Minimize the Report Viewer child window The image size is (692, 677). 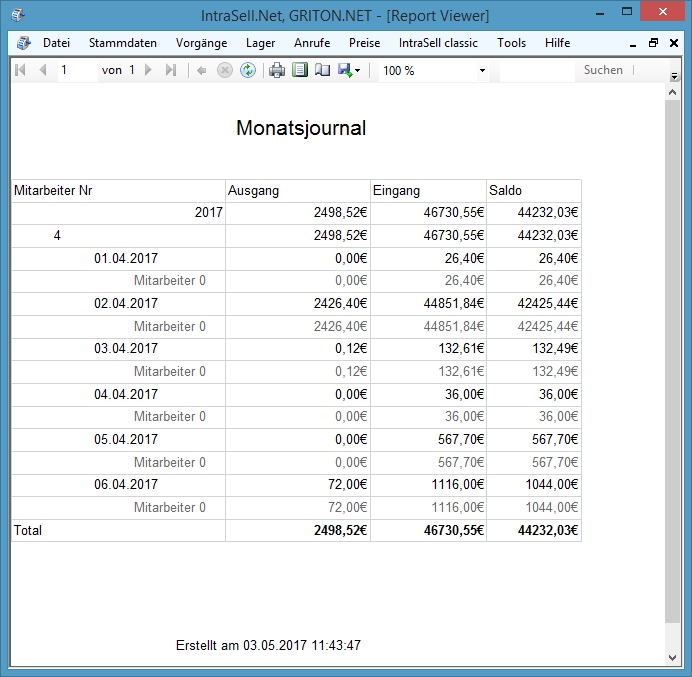coord(633,43)
